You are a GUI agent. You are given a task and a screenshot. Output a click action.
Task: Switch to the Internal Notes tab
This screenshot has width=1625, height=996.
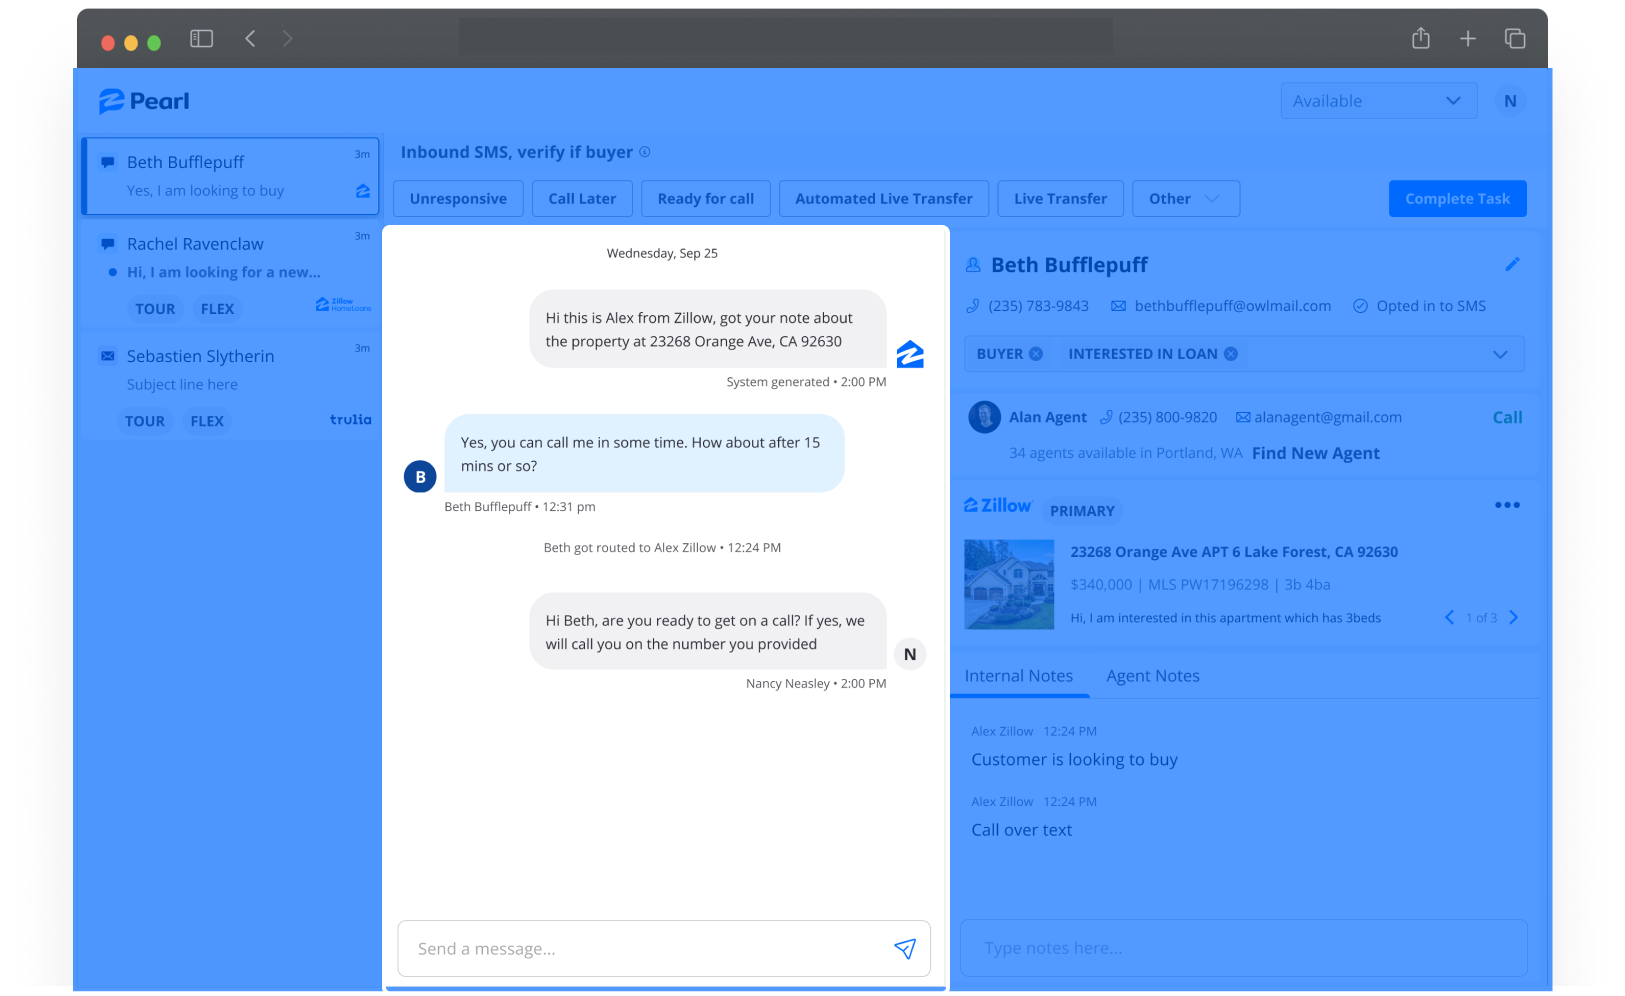pos(1019,676)
